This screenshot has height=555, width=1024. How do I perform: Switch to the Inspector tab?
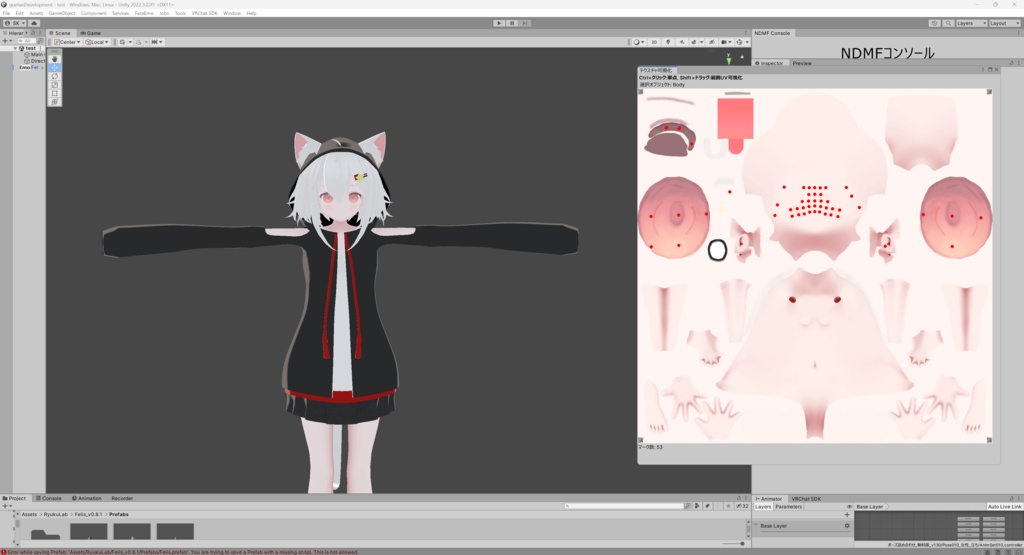[x=769, y=63]
